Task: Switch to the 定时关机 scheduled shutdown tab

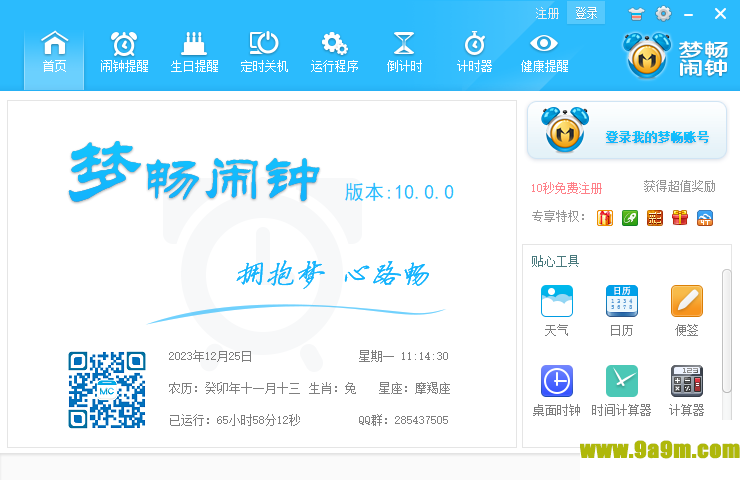Action: (x=264, y=53)
